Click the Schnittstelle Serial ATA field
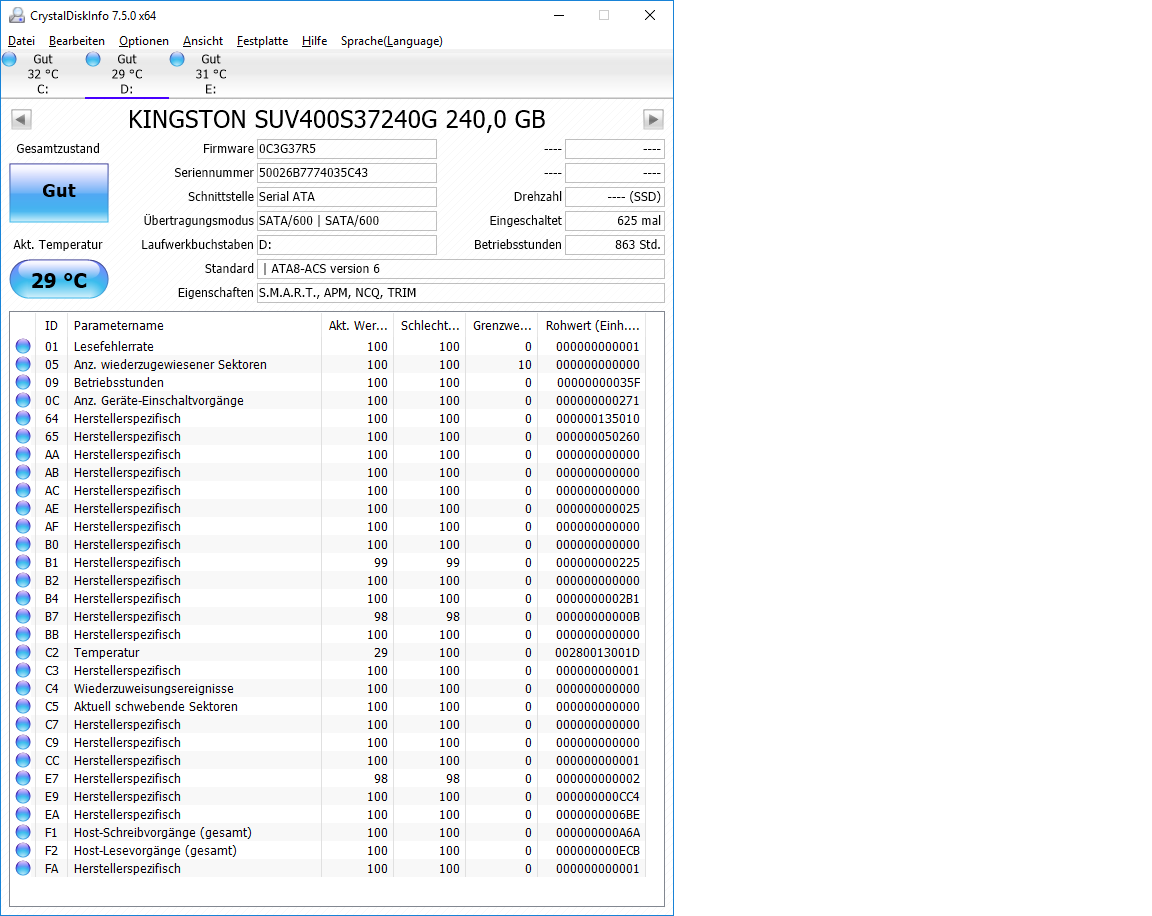Screen dimensions: 1152x916 pos(347,197)
